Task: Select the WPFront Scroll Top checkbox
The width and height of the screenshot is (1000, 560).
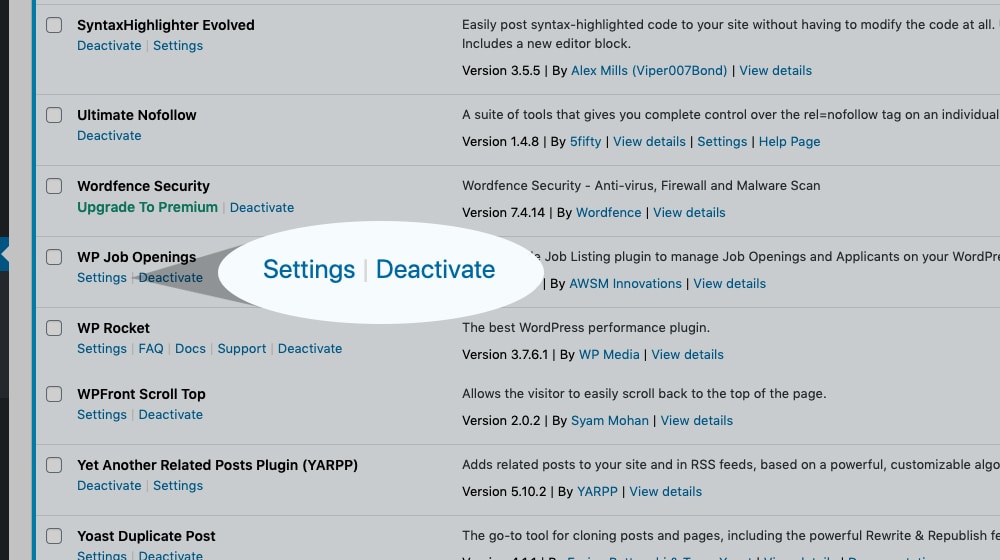Action: coord(54,394)
